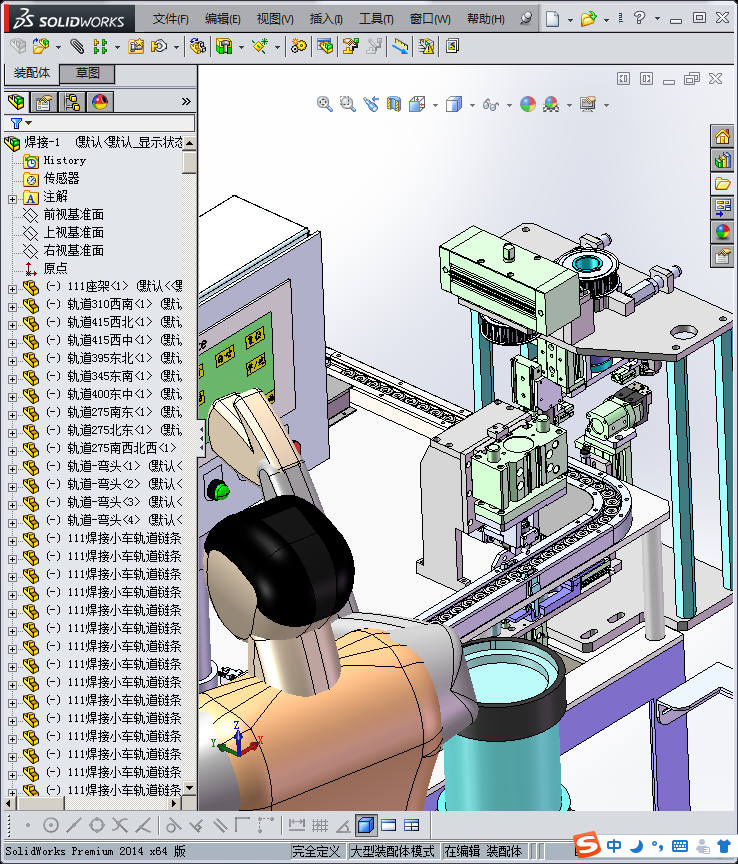Open the View Palette task pane icon
738x864 pixels.
point(722,208)
